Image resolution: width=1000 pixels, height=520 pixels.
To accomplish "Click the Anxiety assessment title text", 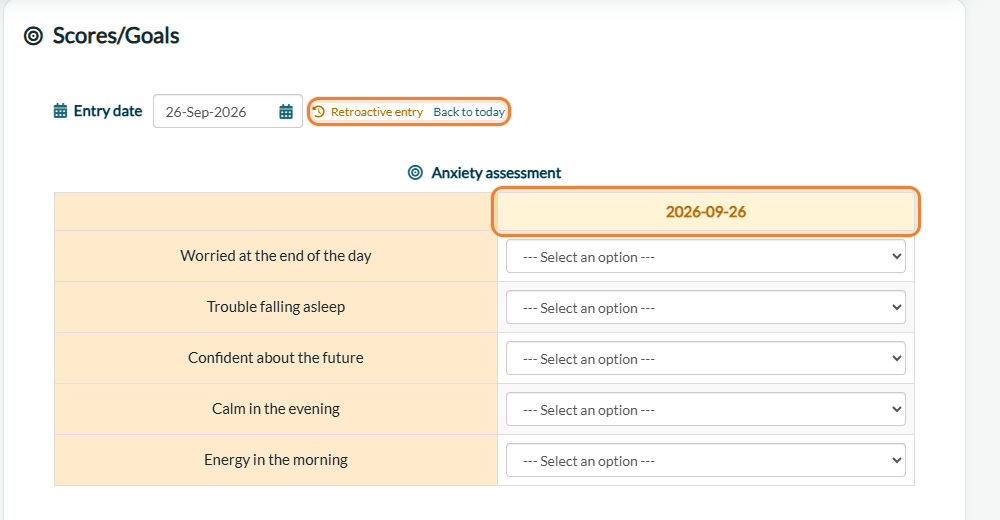I will coord(496,173).
